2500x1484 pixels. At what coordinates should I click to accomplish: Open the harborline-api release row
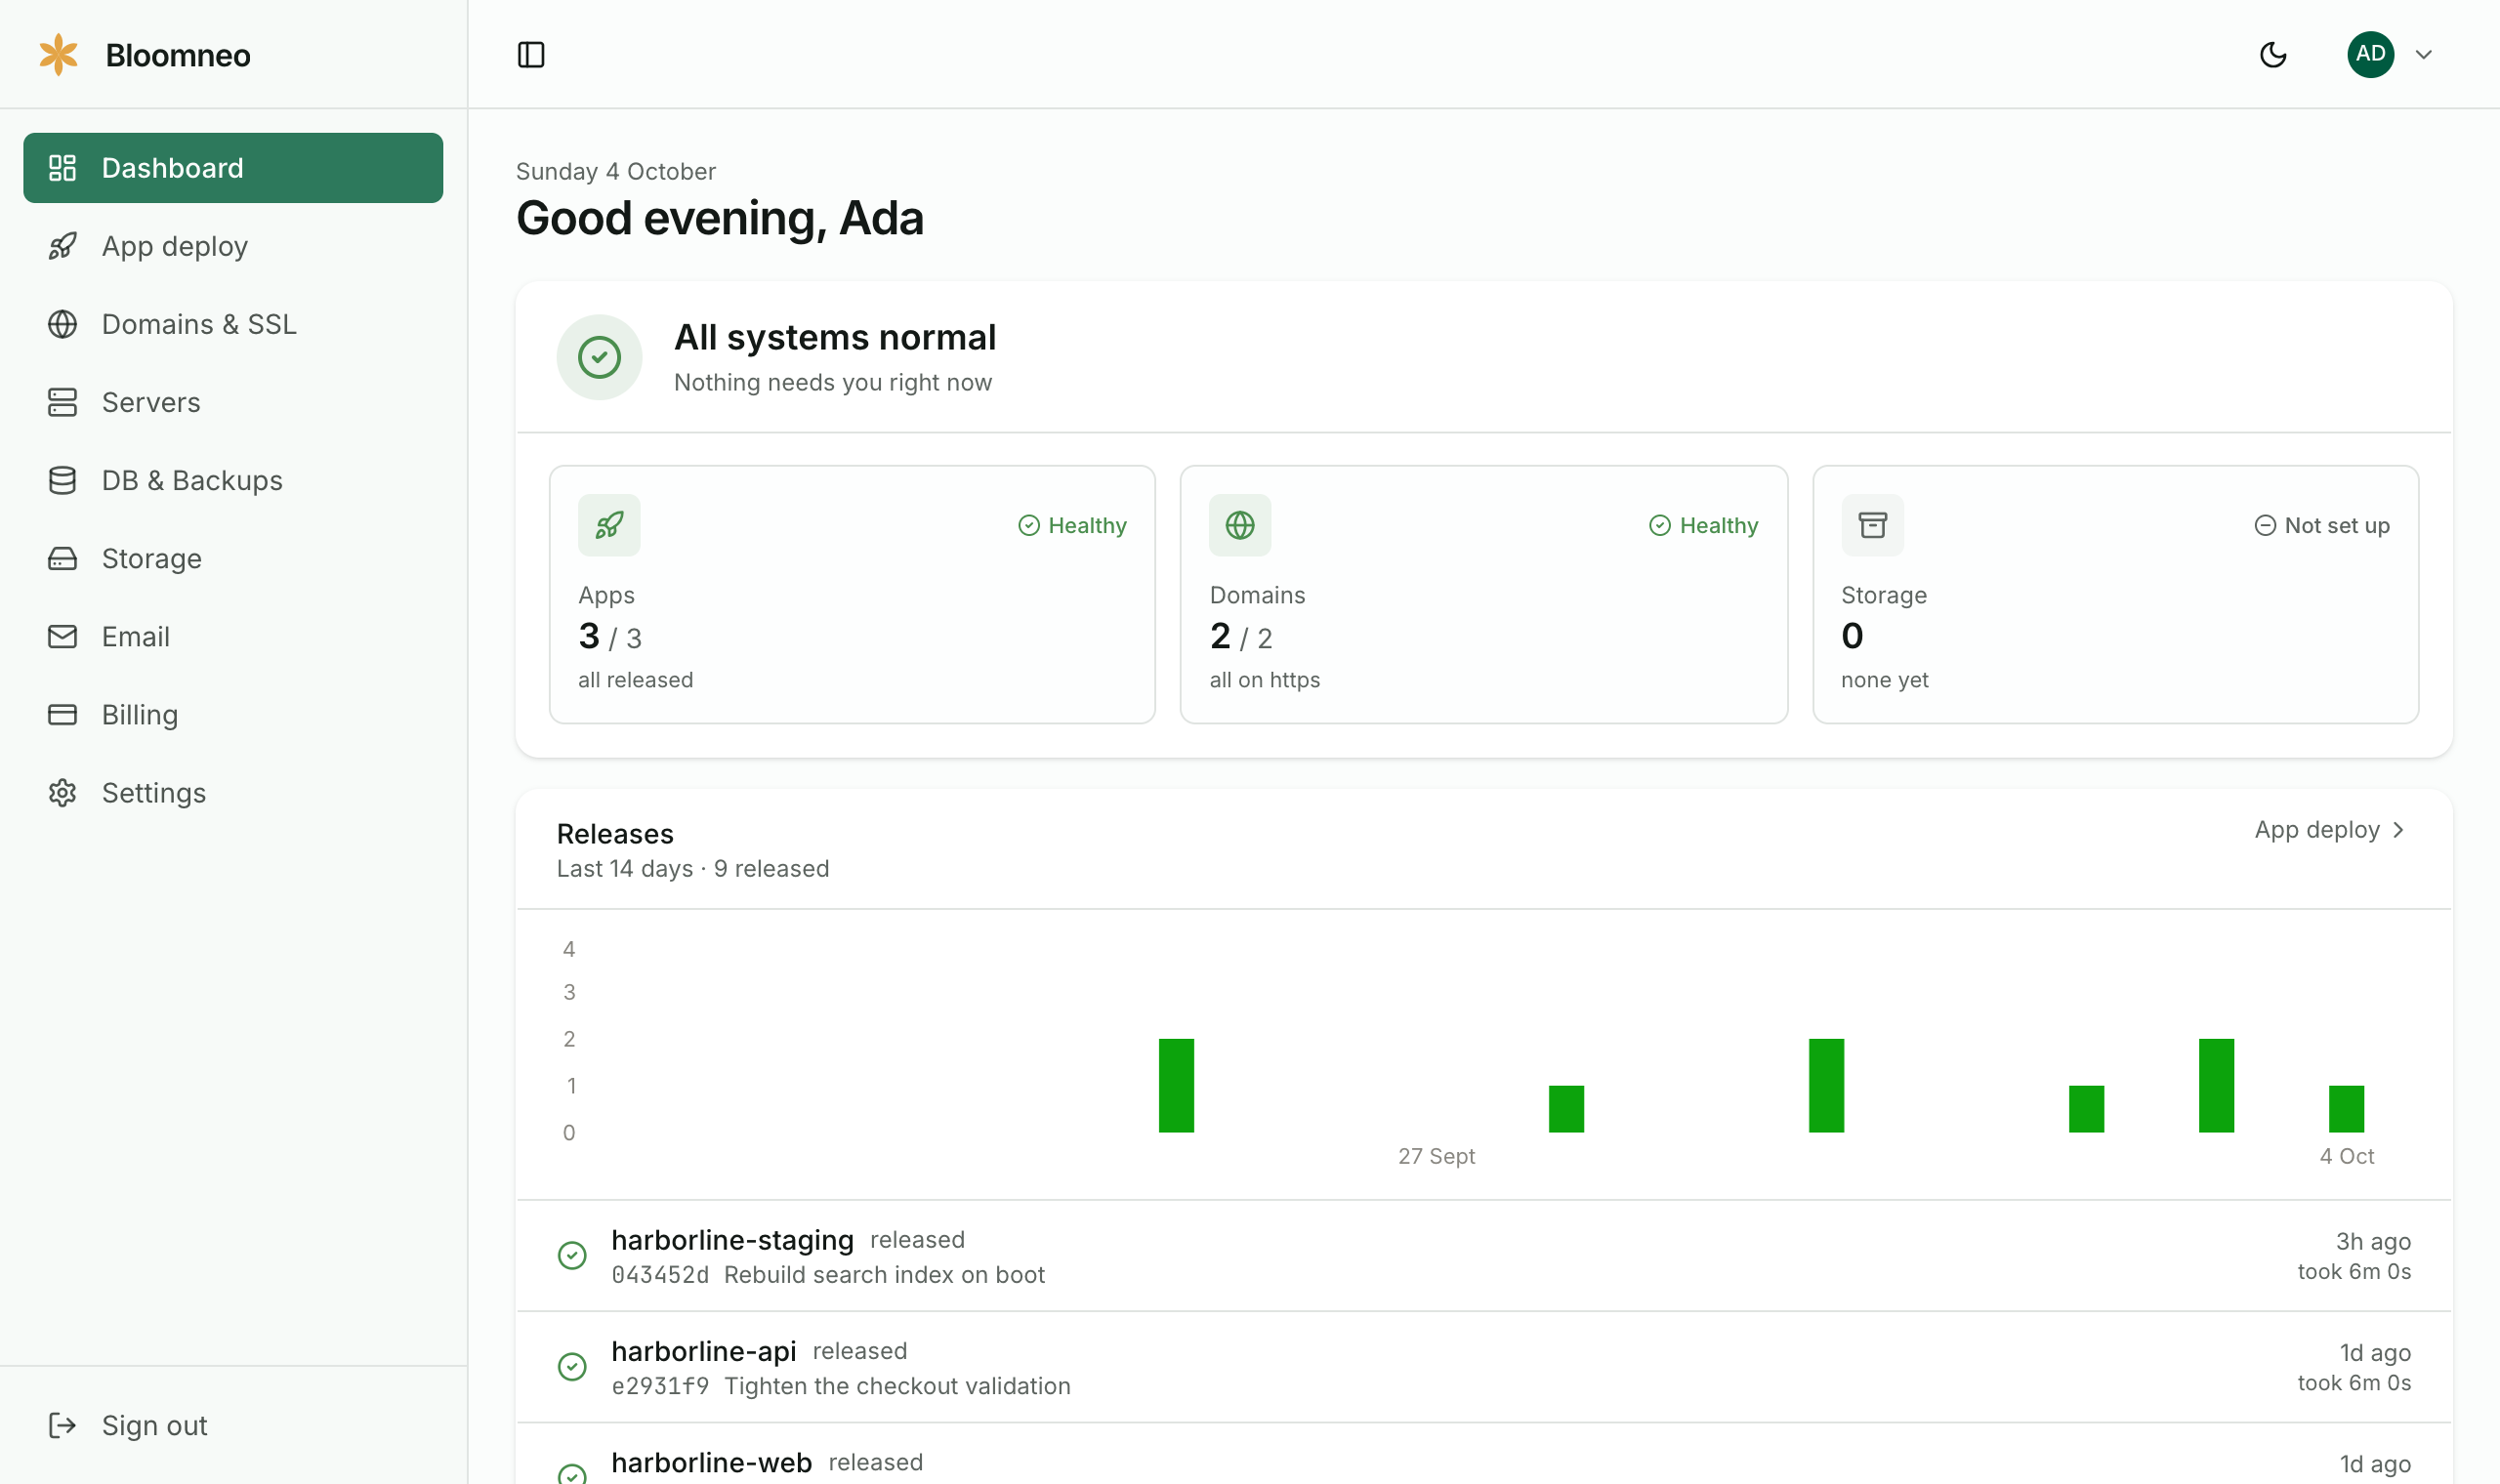[x=1484, y=1367]
